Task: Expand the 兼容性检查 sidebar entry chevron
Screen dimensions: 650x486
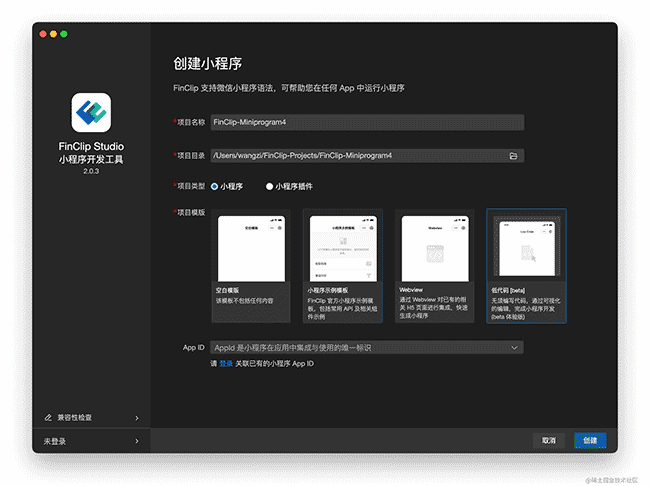Action: [137, 418]
